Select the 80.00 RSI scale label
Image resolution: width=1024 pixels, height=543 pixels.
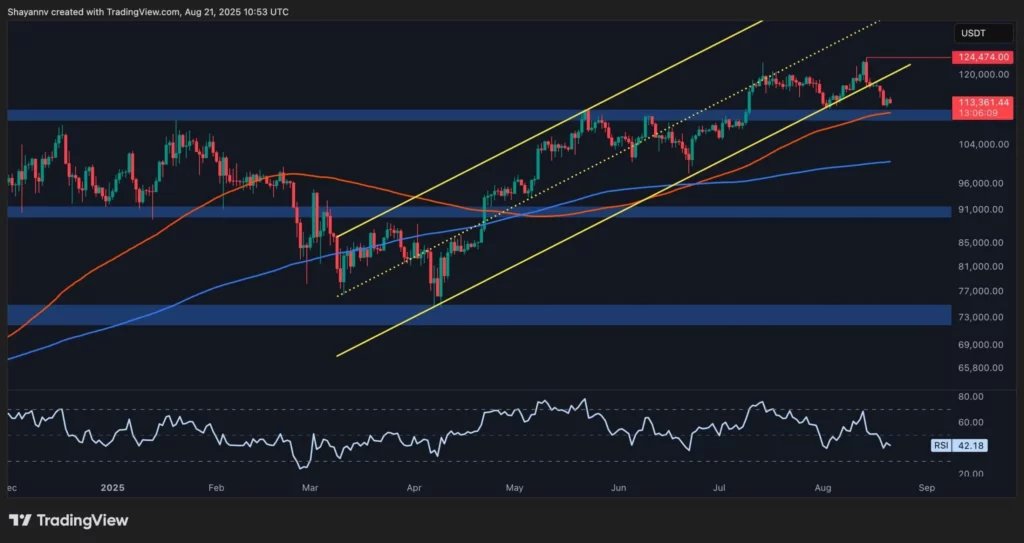point(971,397)
